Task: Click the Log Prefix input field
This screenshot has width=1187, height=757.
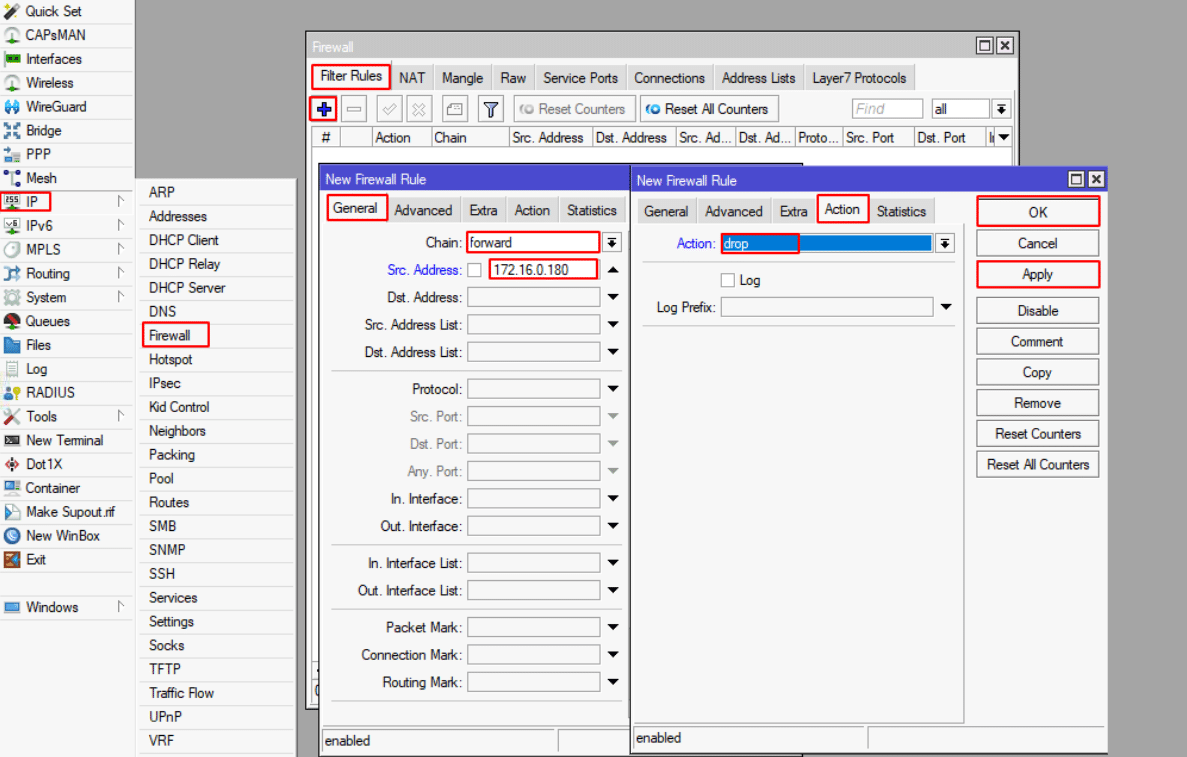Action: (827, 307)
